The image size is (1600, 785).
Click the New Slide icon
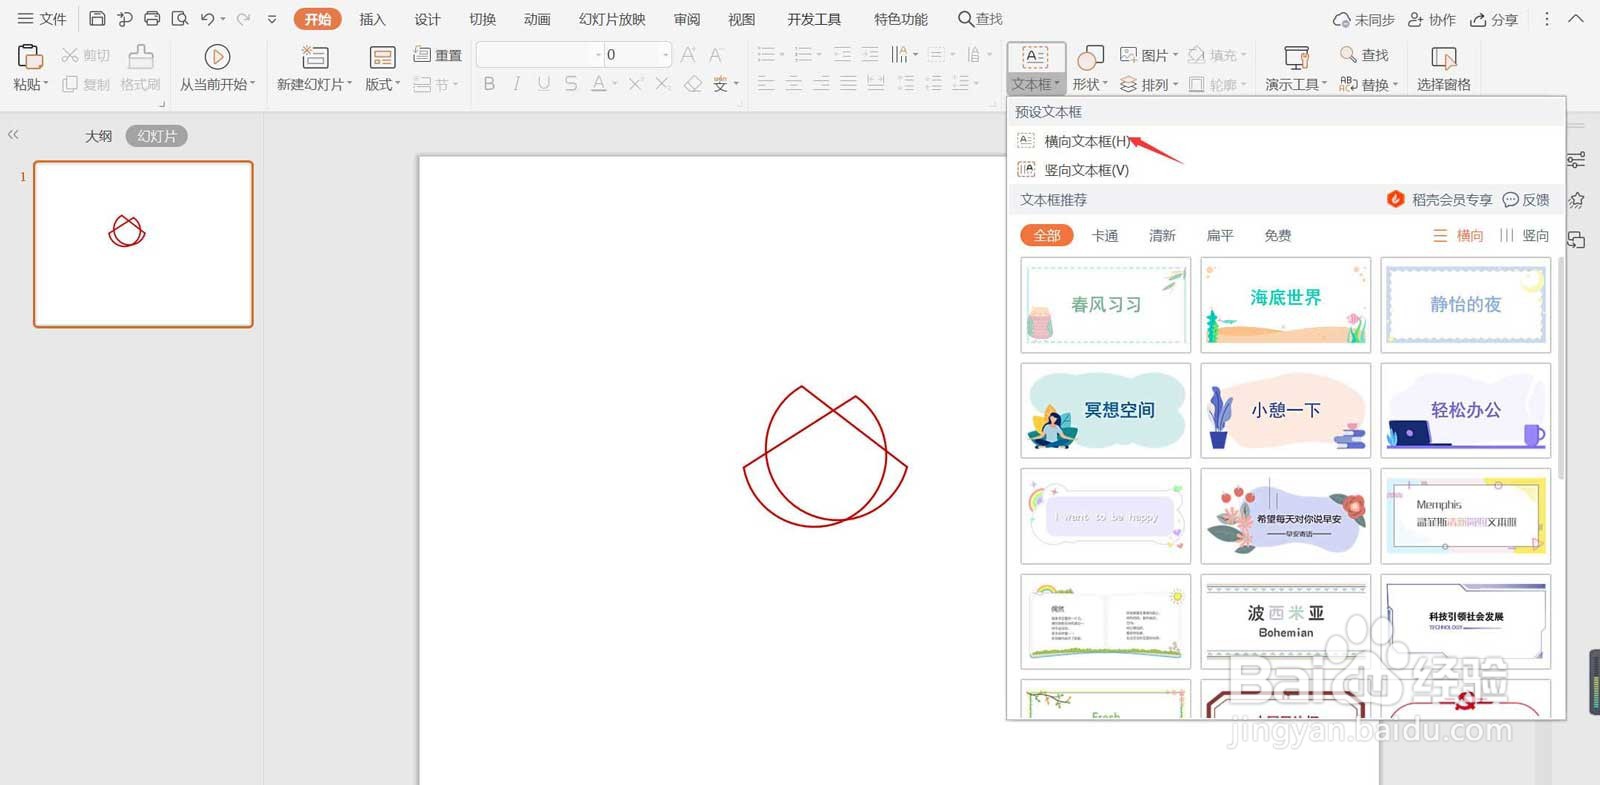(315, 57)
